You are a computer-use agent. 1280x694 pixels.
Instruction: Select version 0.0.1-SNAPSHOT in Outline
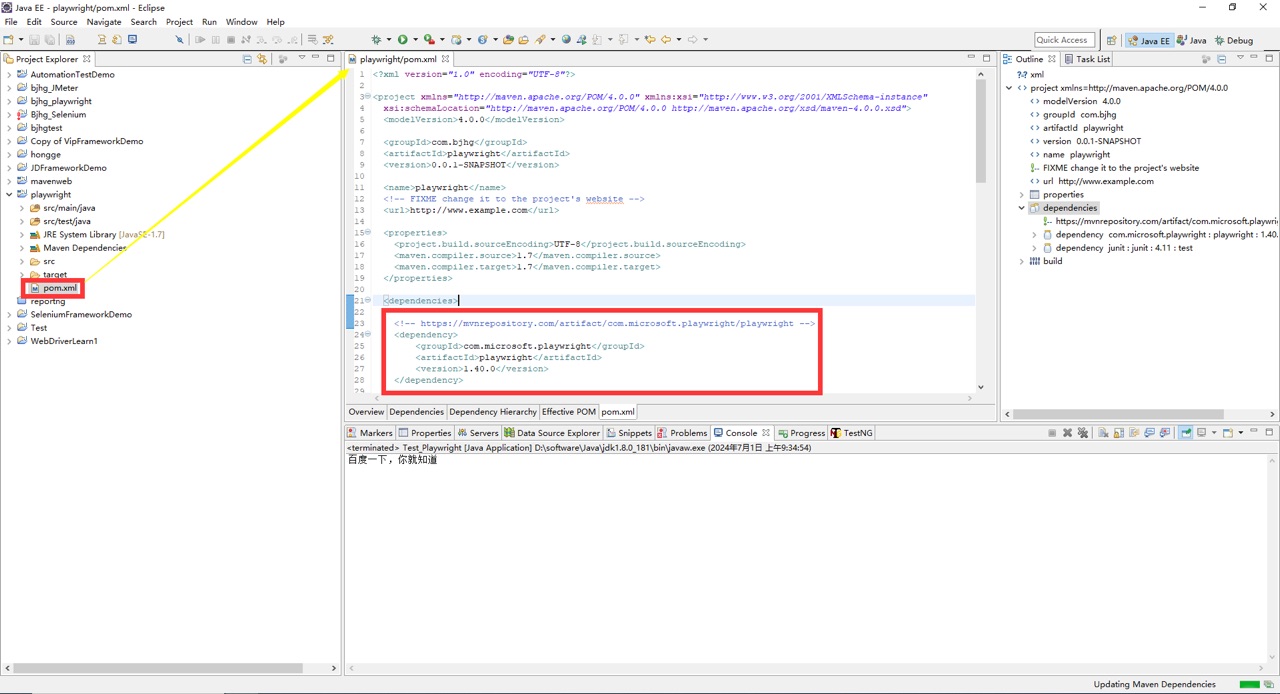(x=1092, y=141)
